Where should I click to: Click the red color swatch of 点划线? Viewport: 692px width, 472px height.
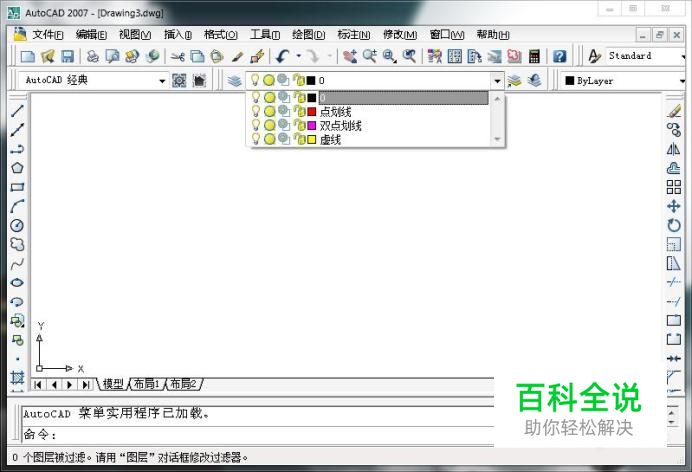(312, 111)
